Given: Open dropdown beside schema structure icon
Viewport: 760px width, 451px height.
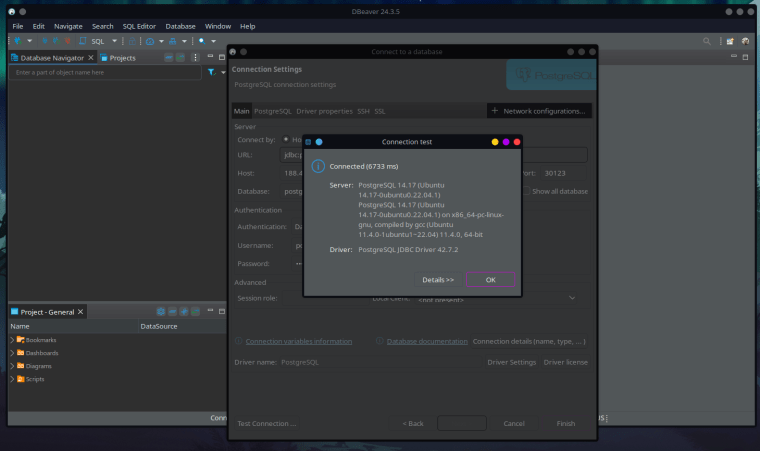Looking at the screenshot, I should (x=184, y=41).
